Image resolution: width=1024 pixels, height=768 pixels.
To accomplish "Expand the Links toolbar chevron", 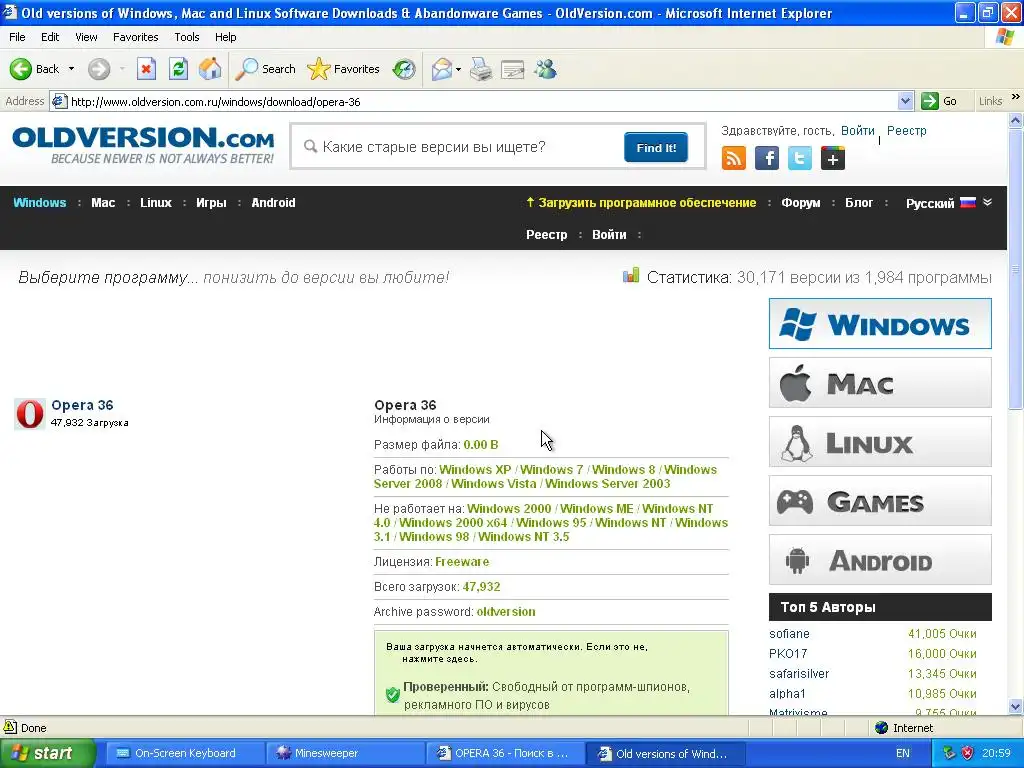I will pos(1016,97).
